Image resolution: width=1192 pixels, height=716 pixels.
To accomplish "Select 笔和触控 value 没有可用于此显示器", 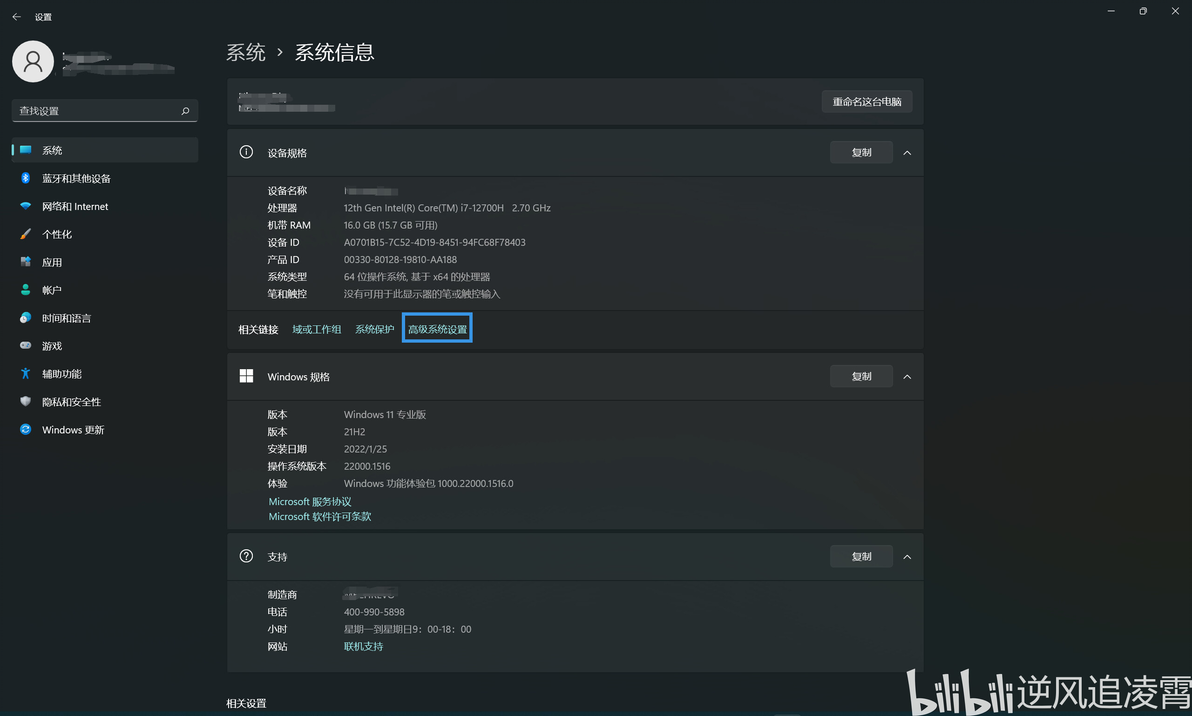I will [421, 294].
